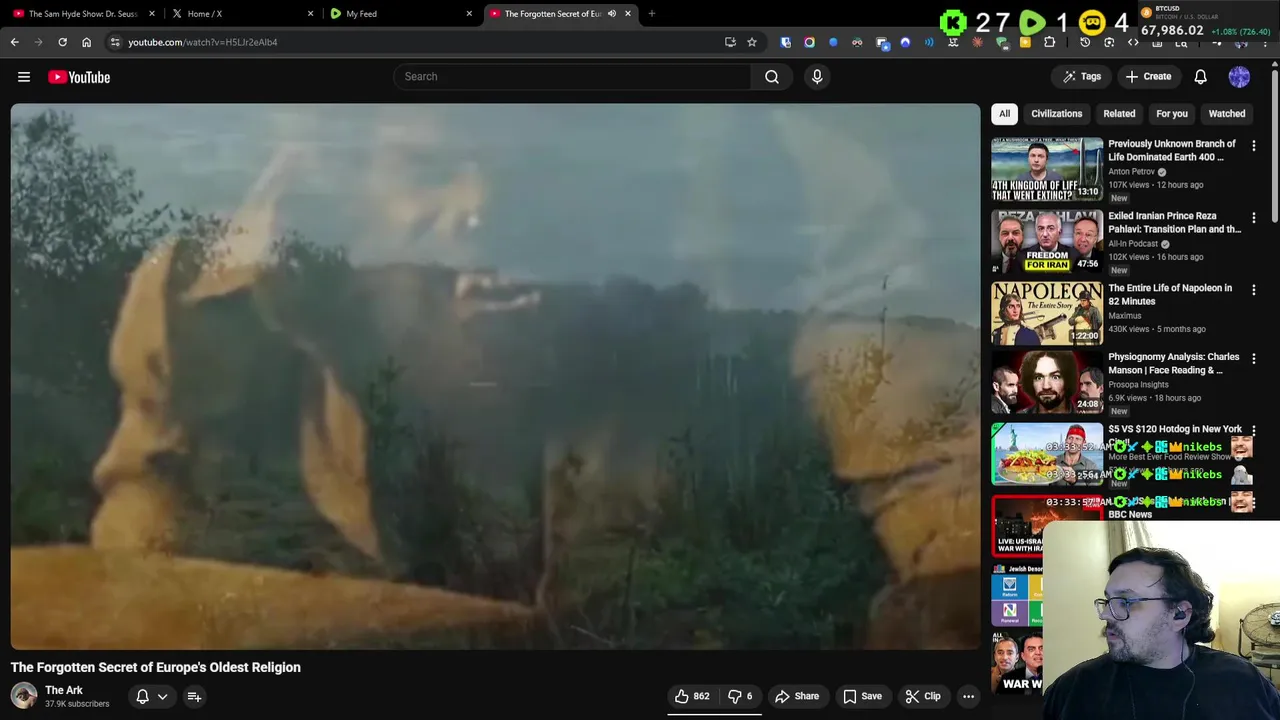Open Physiognomy Analysis Charles Manson video title
Screen dimensions: 1280x720
point(1173,363)
